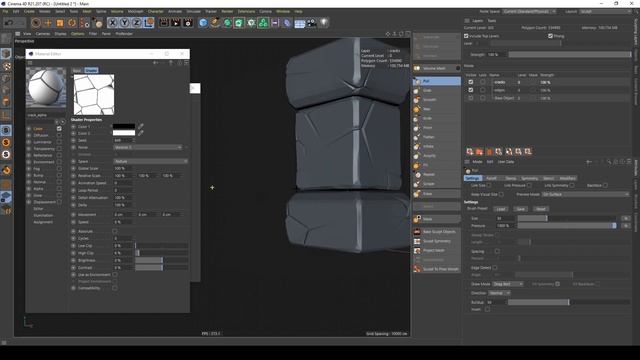This screenshot has height=360, width=640.
Task: Toggle Include Top Levels checkbox
Action: point(466,36)
